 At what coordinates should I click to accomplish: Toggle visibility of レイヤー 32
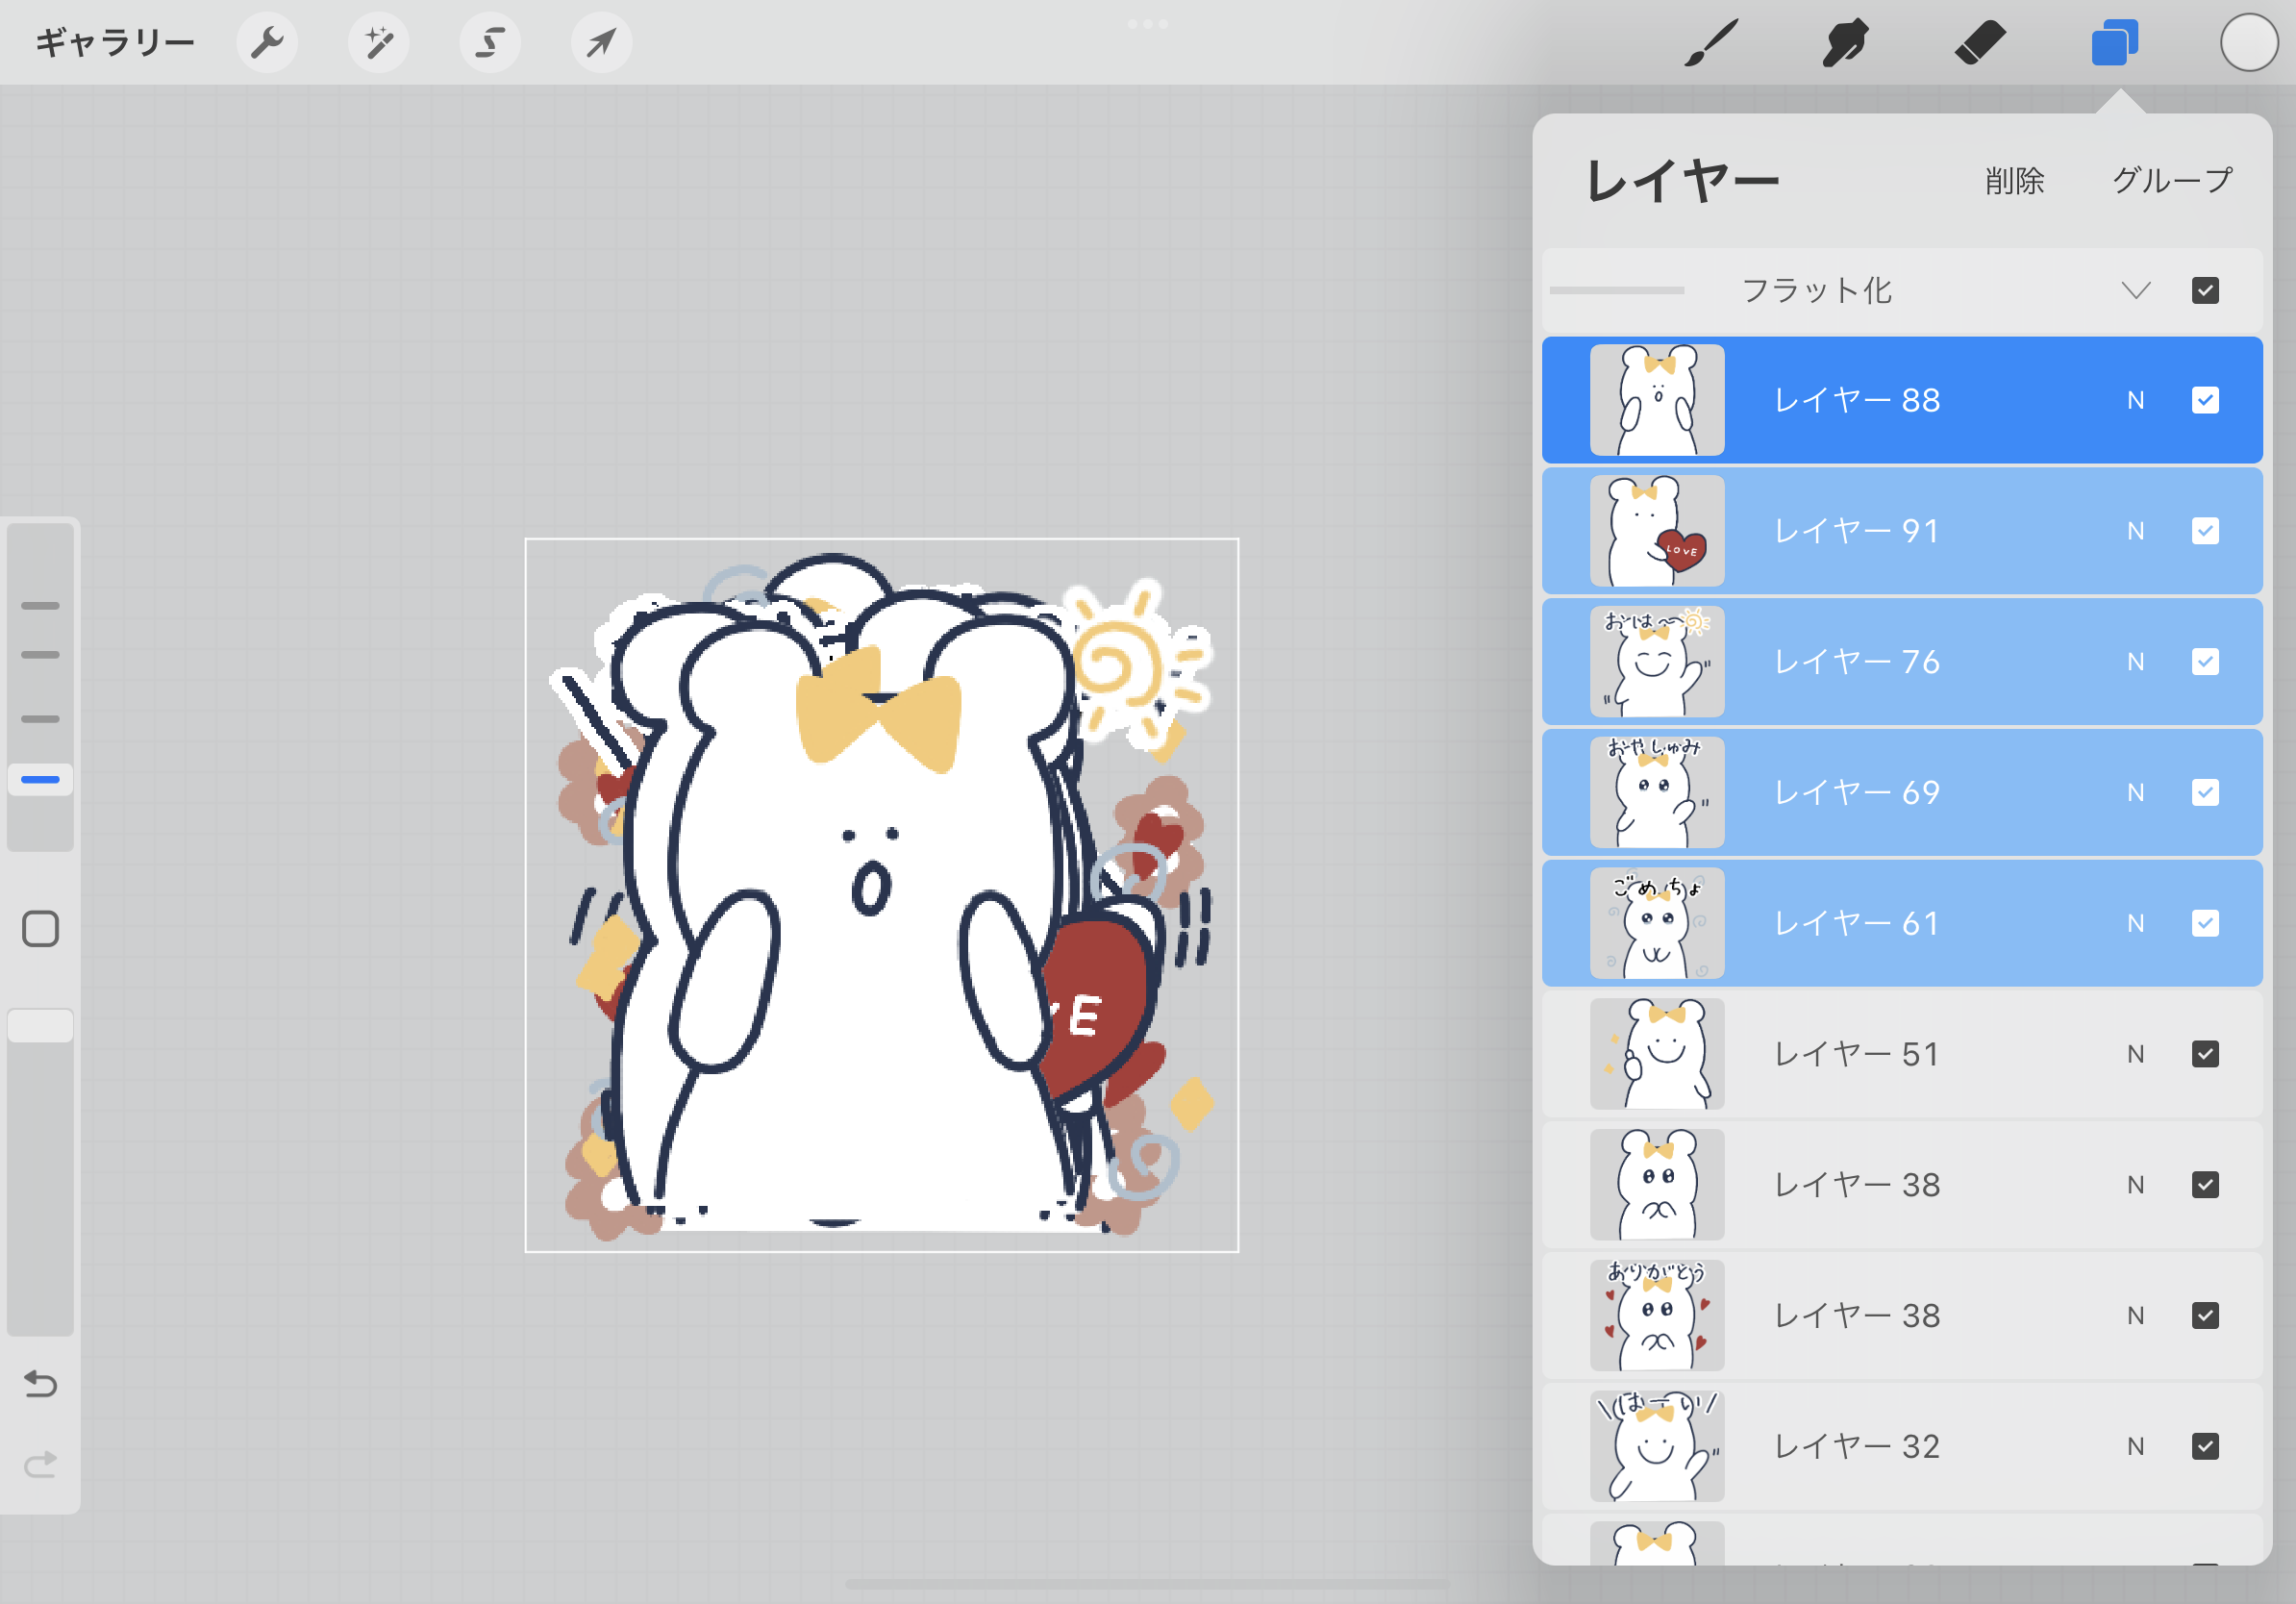click(2205, 1446)
